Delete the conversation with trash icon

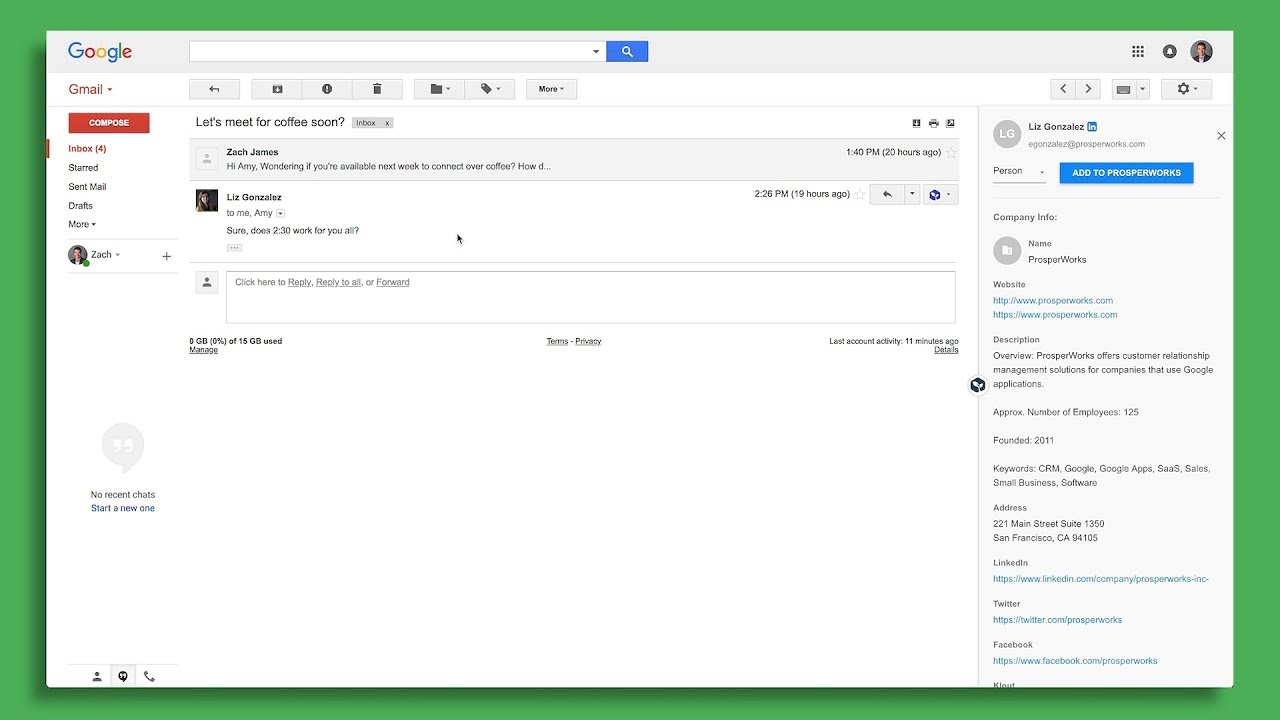click(x=377, y=89)
